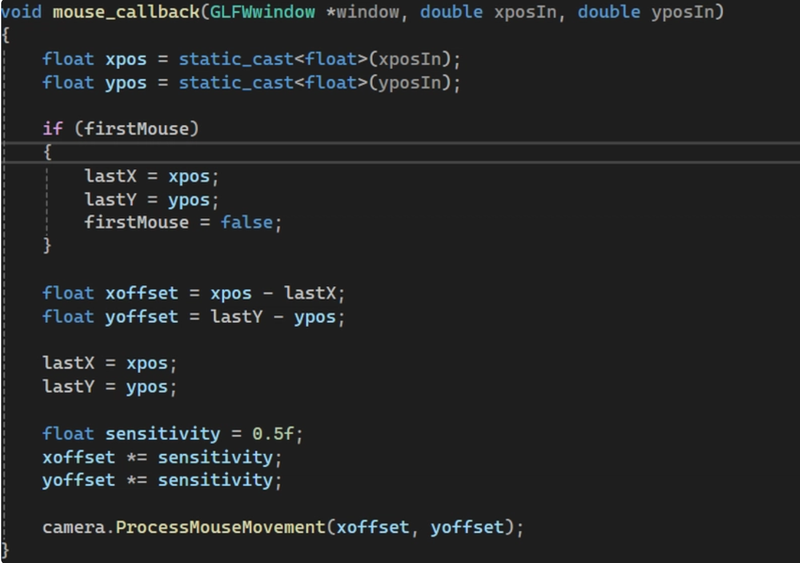Click the firstMouse condition in the if statement

point(136,129)
